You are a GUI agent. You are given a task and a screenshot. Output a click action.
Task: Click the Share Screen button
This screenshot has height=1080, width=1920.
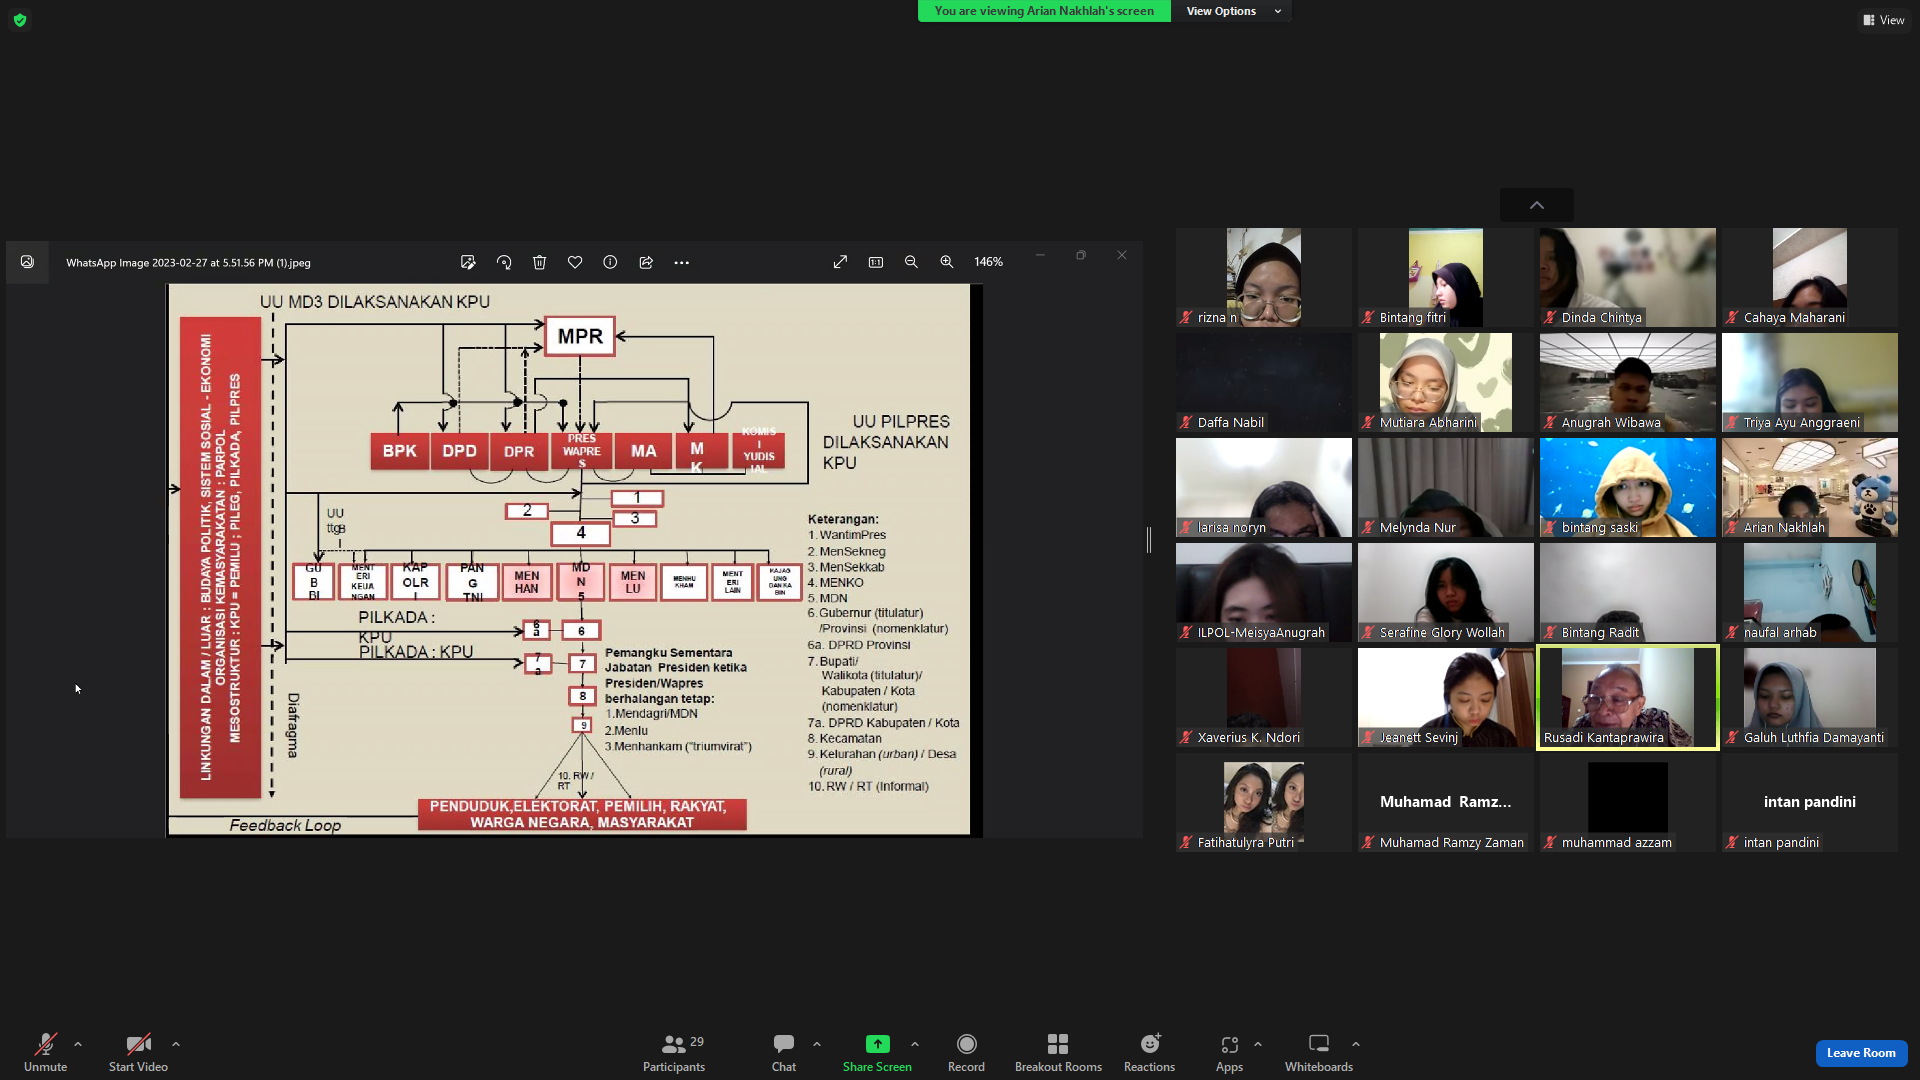click(x=877, y=1052)
